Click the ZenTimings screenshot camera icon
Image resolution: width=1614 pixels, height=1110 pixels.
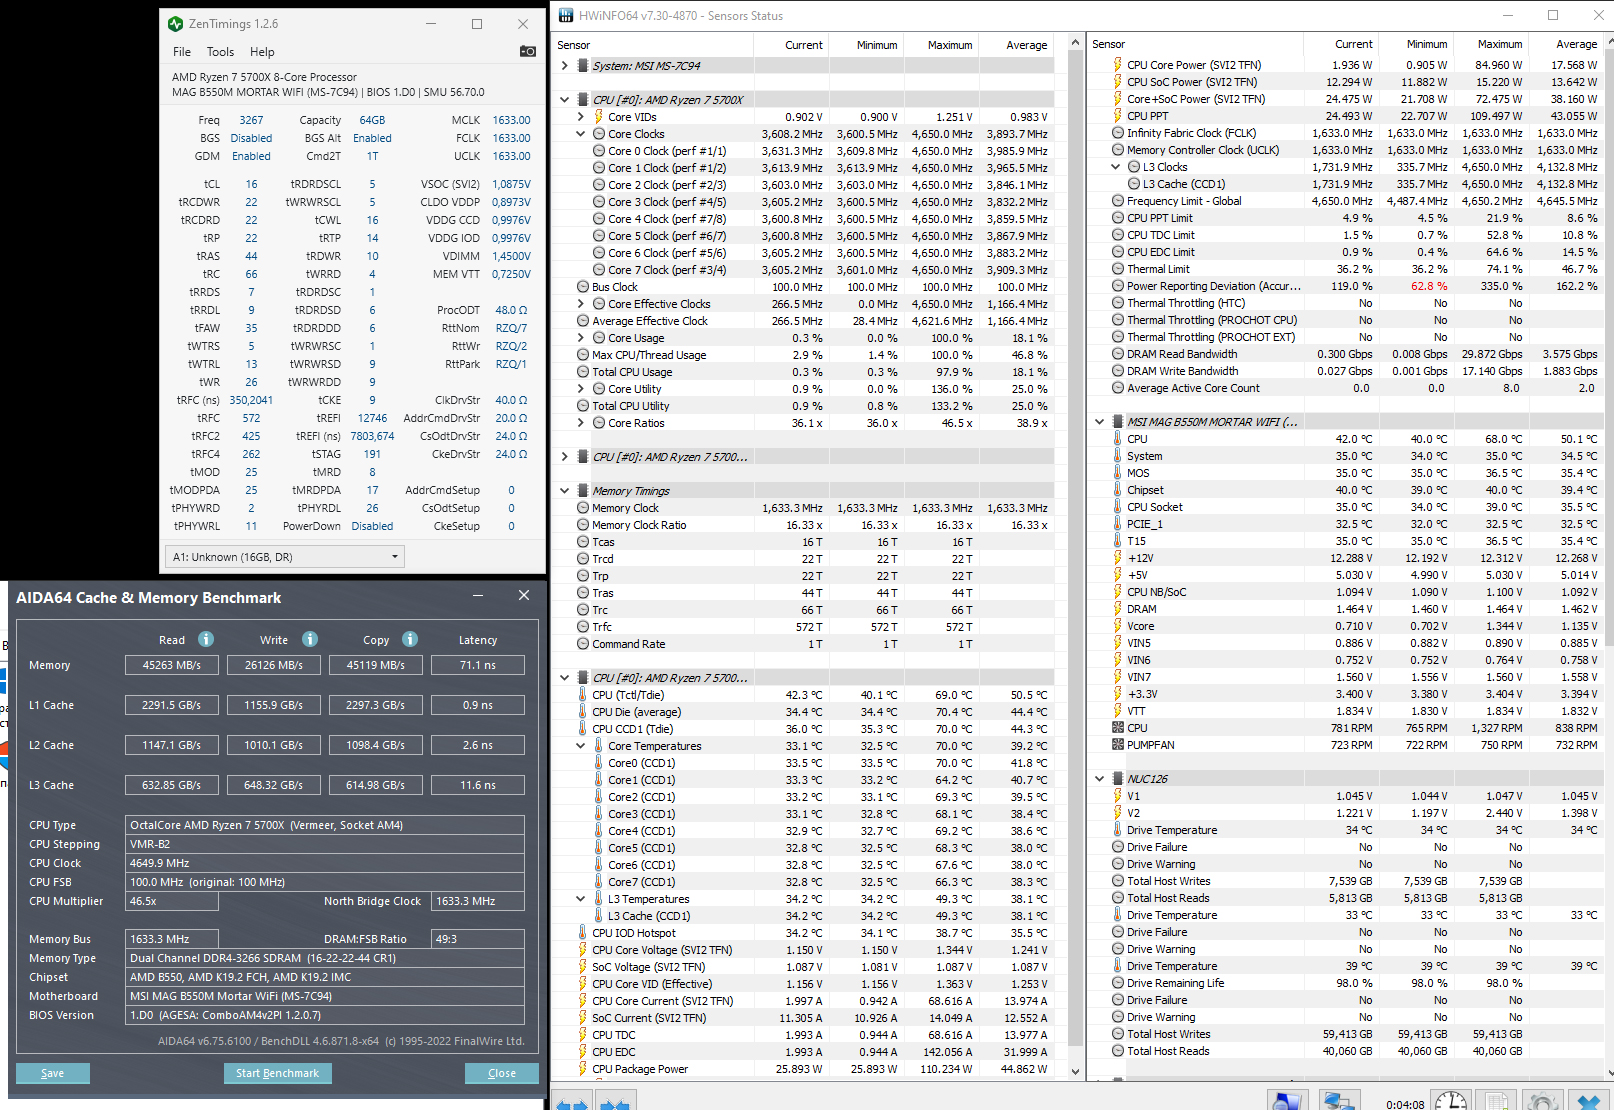(528, 51)
